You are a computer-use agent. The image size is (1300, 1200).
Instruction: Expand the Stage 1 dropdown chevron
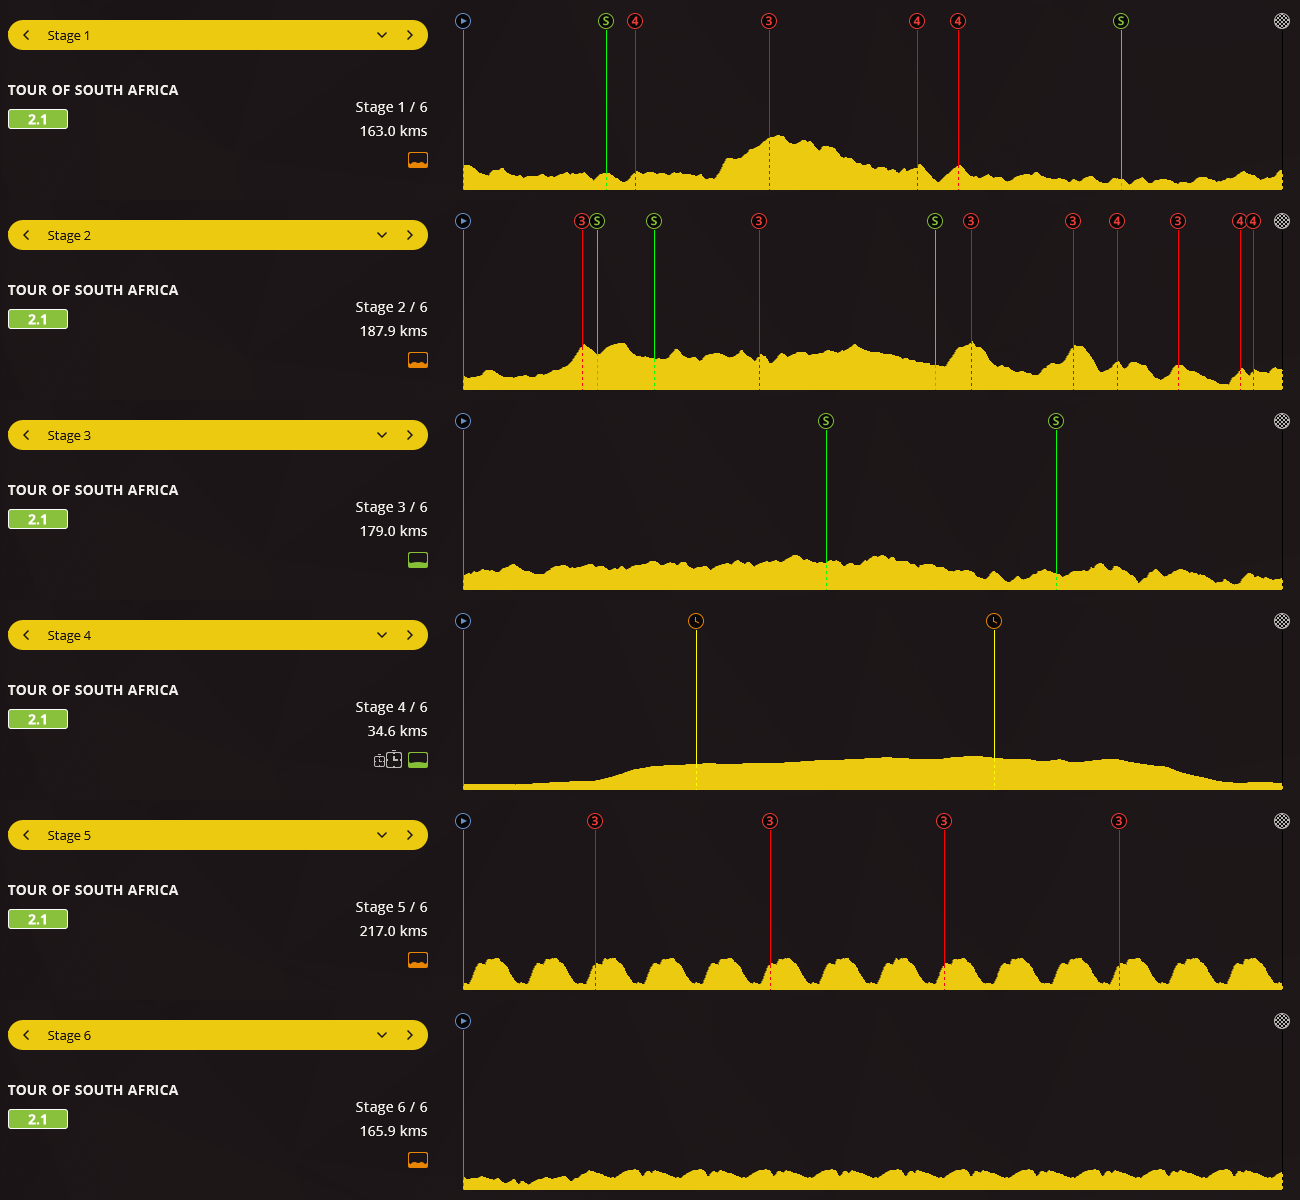382,35
